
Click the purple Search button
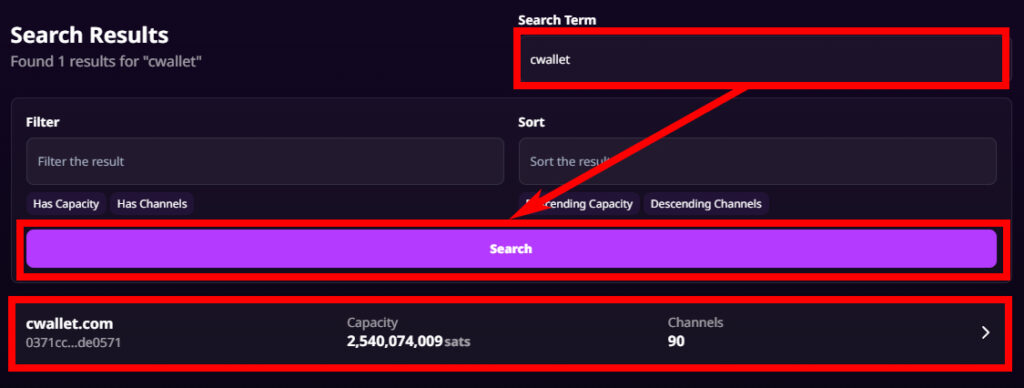point(511,249)
